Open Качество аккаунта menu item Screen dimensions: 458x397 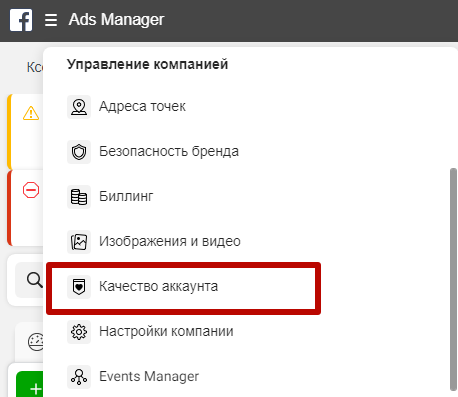pyautogui.click(x=158, y=286)
